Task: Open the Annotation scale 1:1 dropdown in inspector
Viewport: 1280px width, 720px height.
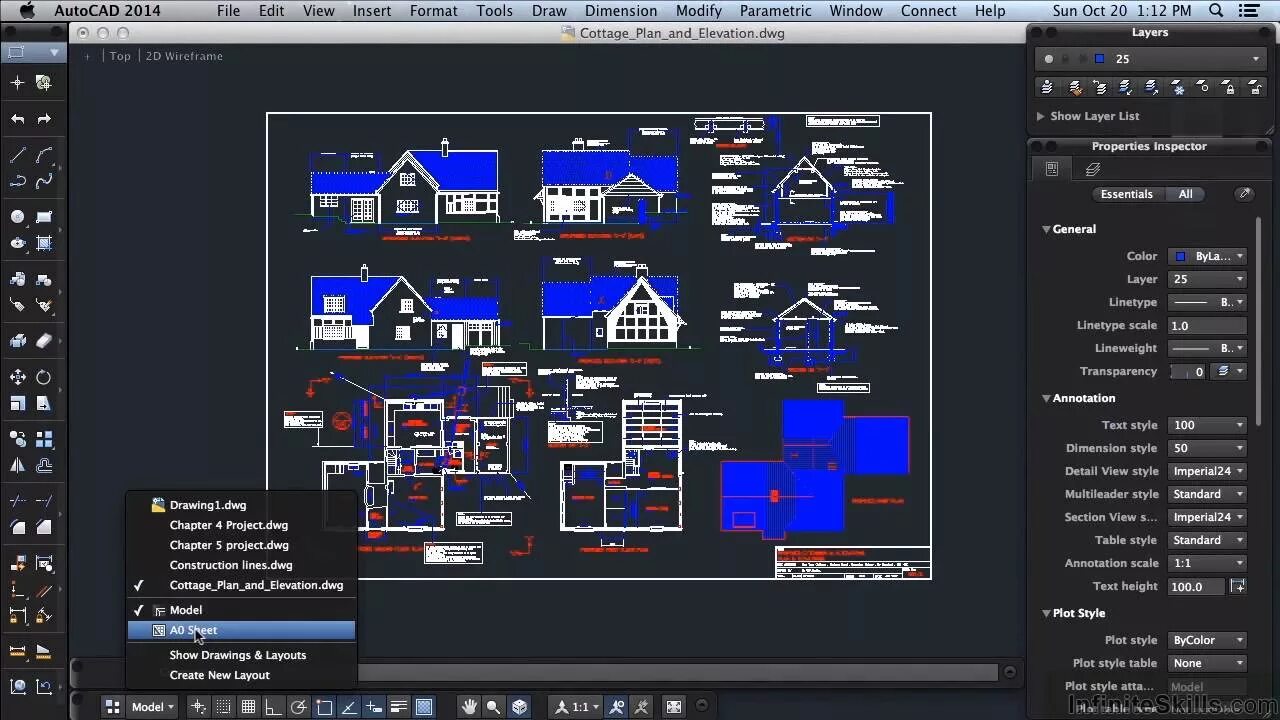Action: [1207, 563]
